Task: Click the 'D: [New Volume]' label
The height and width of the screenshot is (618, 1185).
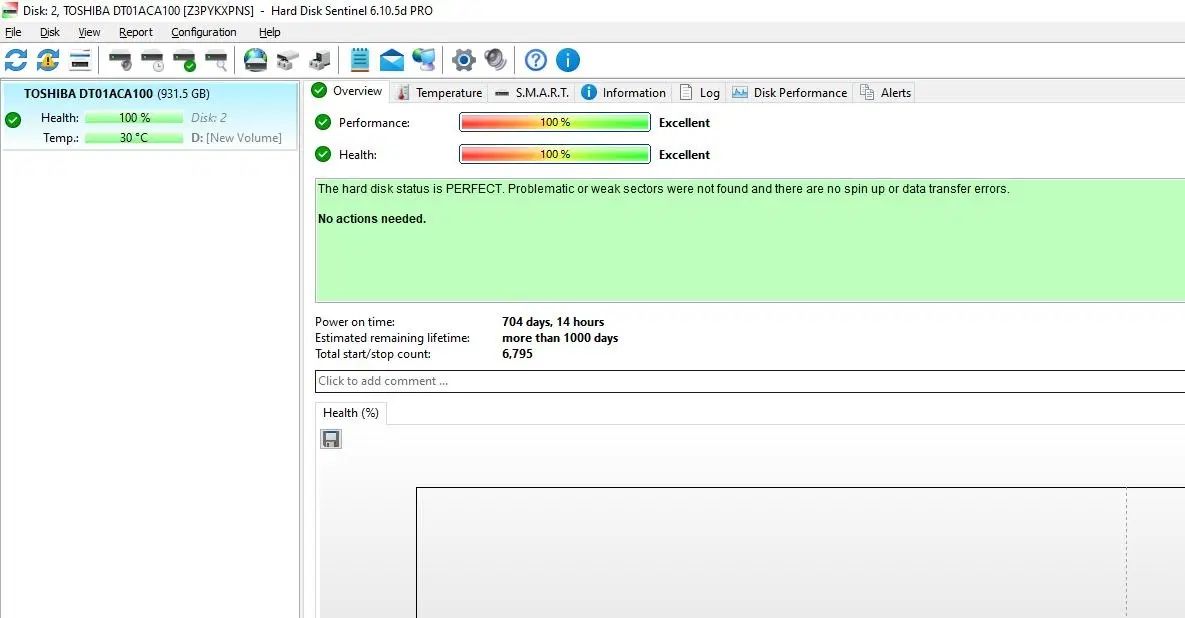Action: point(237,138)
